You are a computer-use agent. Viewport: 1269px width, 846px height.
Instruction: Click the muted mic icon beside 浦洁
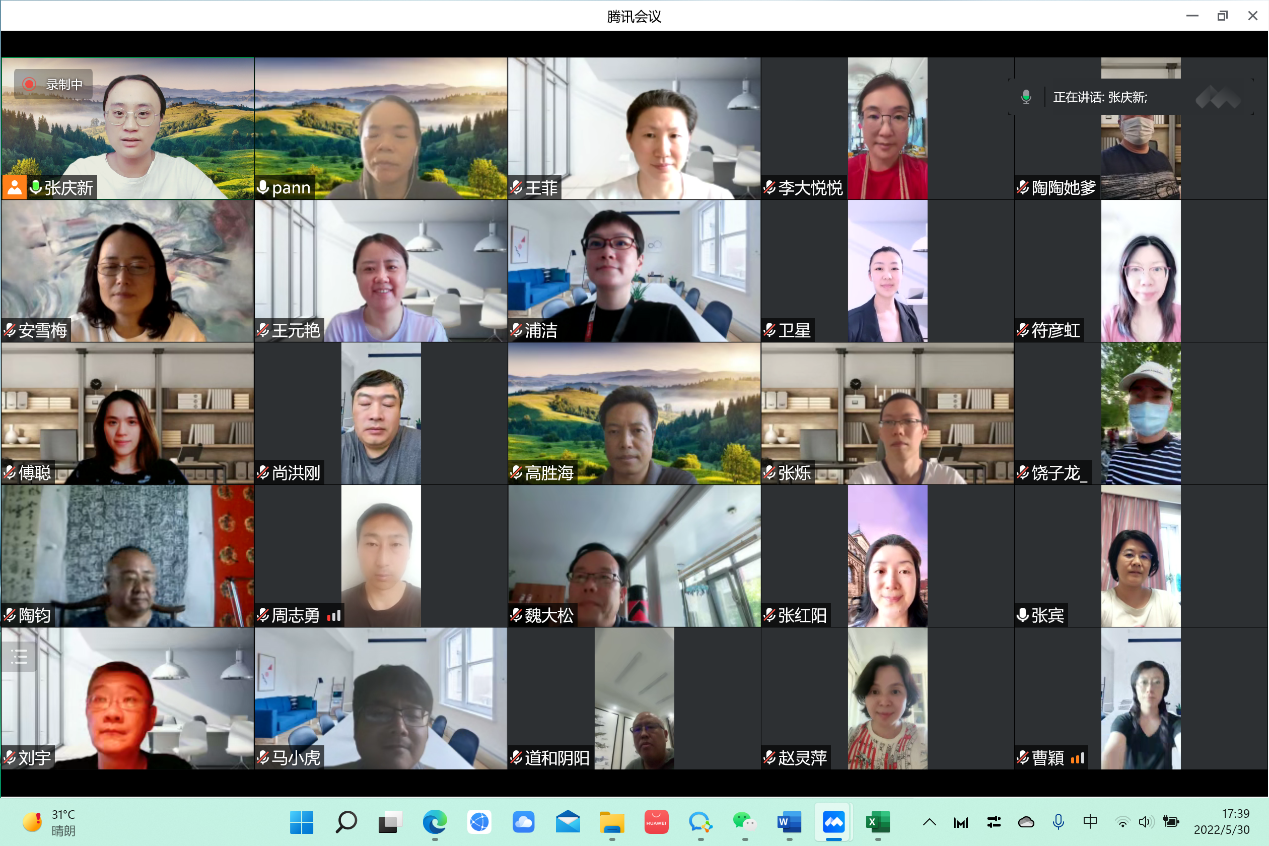[517, 330]
